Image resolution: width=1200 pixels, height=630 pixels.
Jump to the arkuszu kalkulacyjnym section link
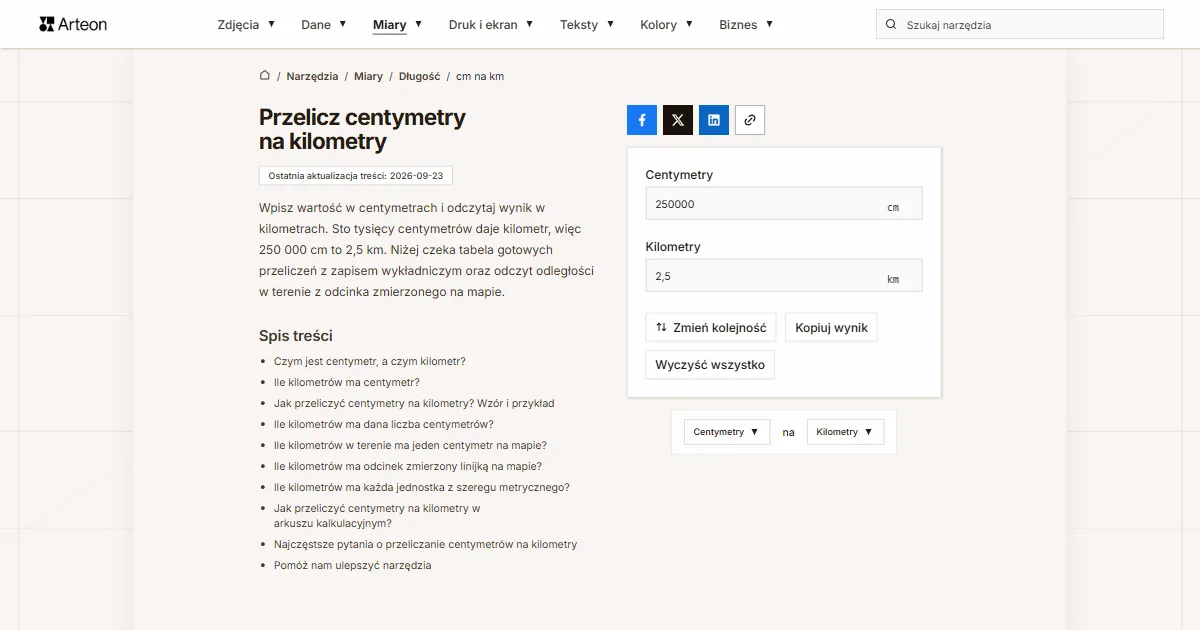(x=377, y=515)
